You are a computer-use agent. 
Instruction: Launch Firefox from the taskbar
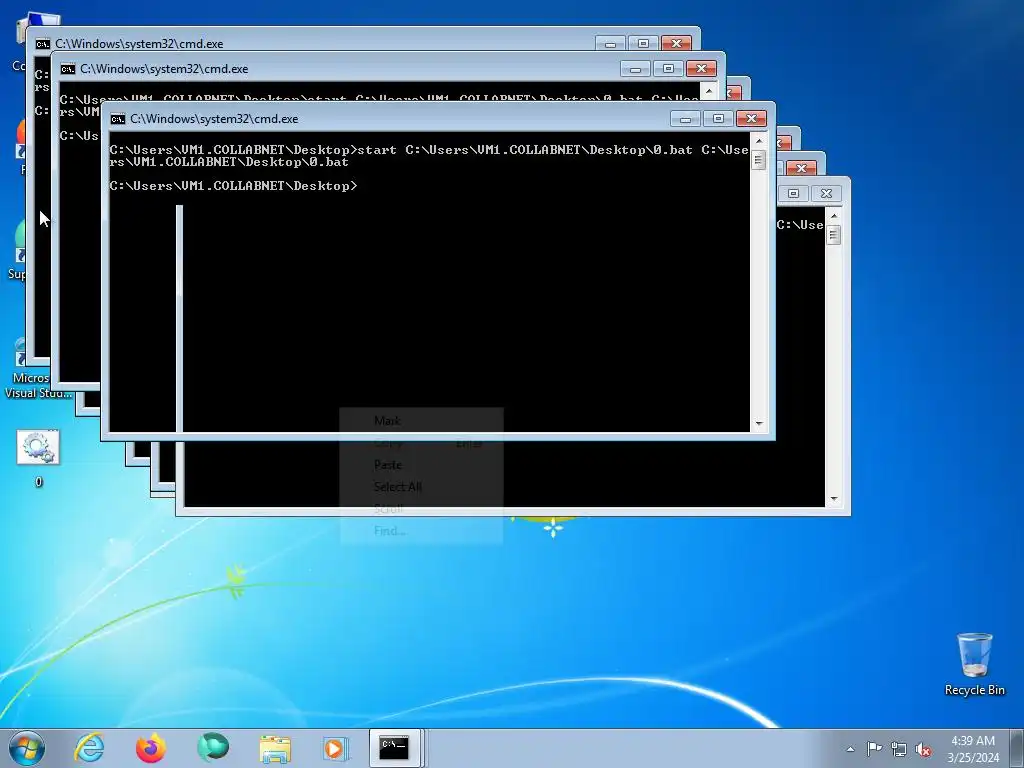tap(151, 748)
